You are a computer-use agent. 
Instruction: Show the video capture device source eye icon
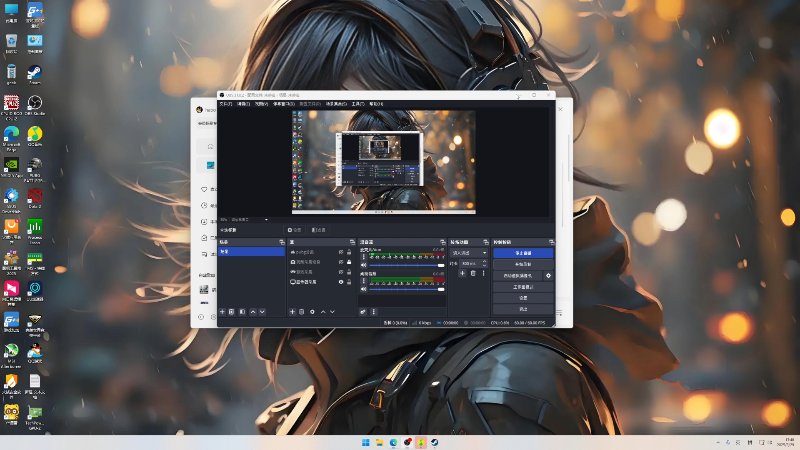(341, 262)
